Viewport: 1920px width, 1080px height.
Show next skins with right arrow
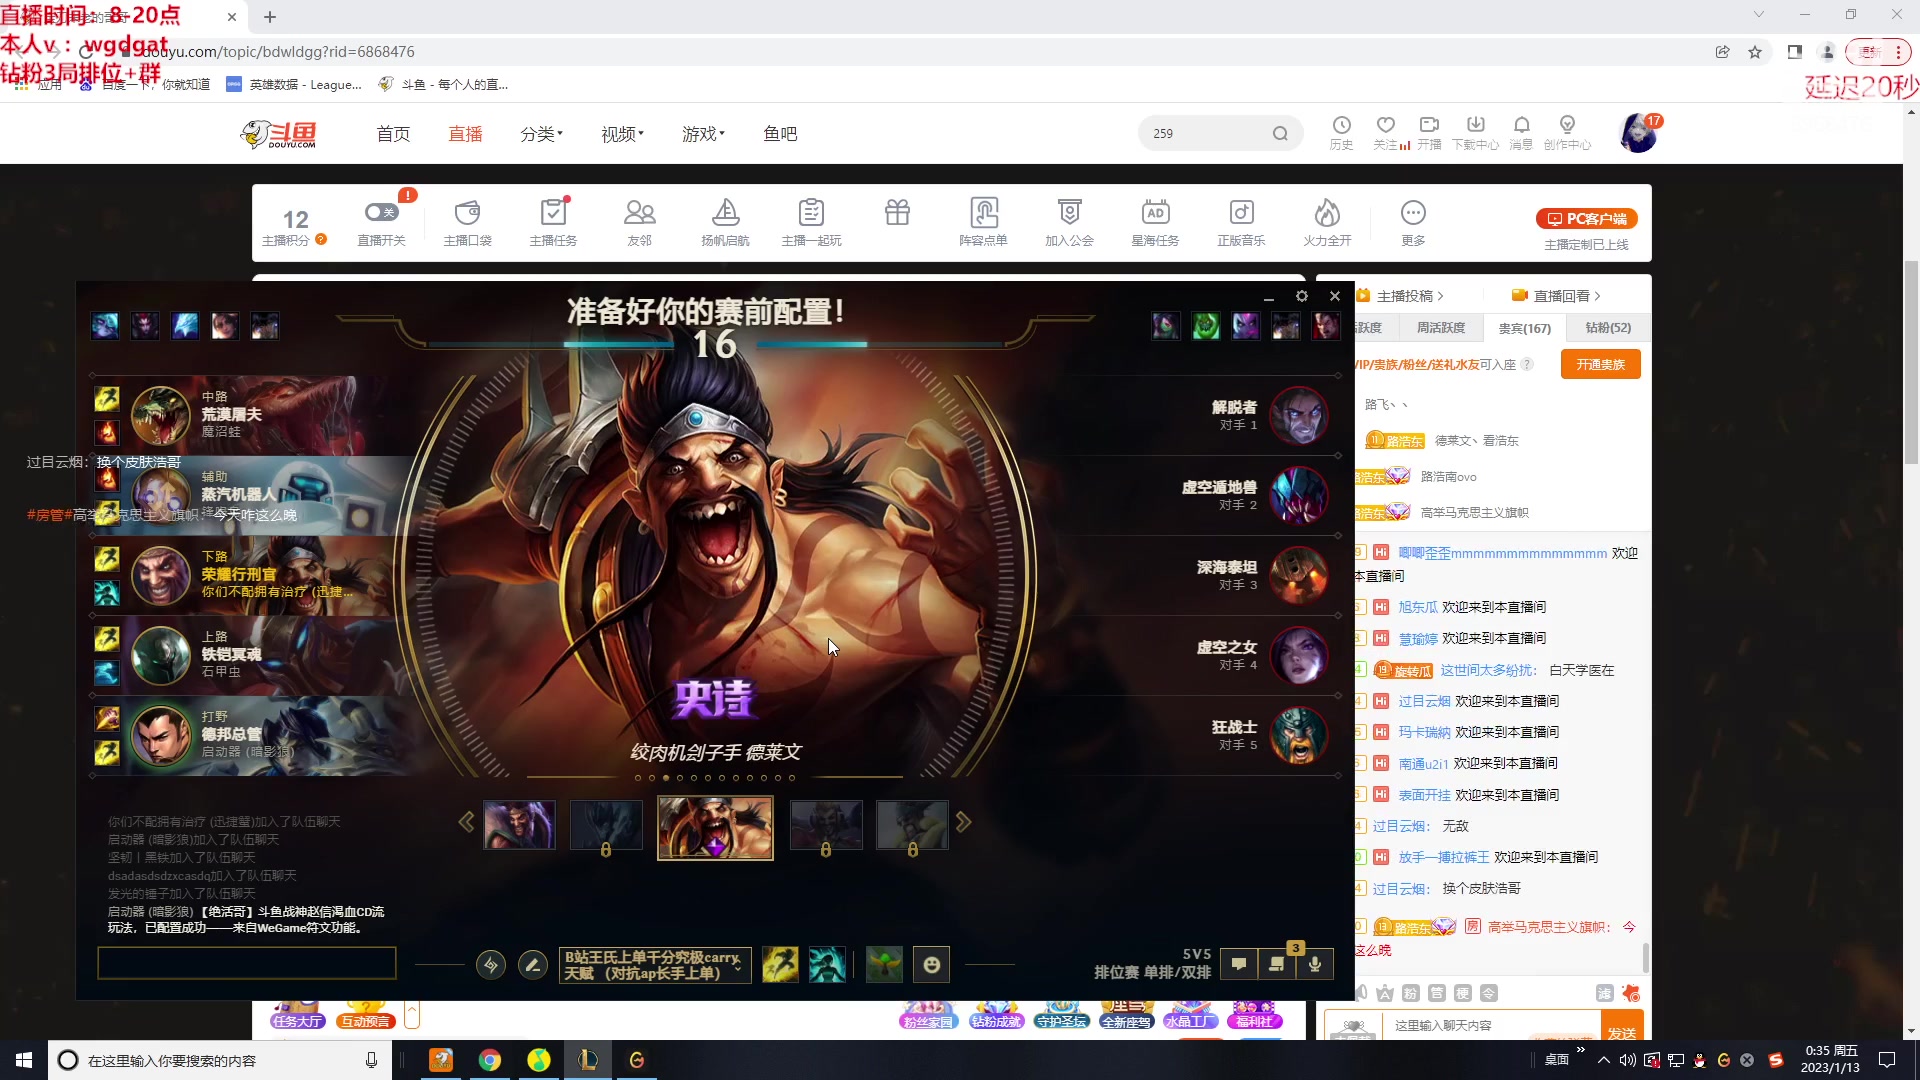(x=963, y=822)
